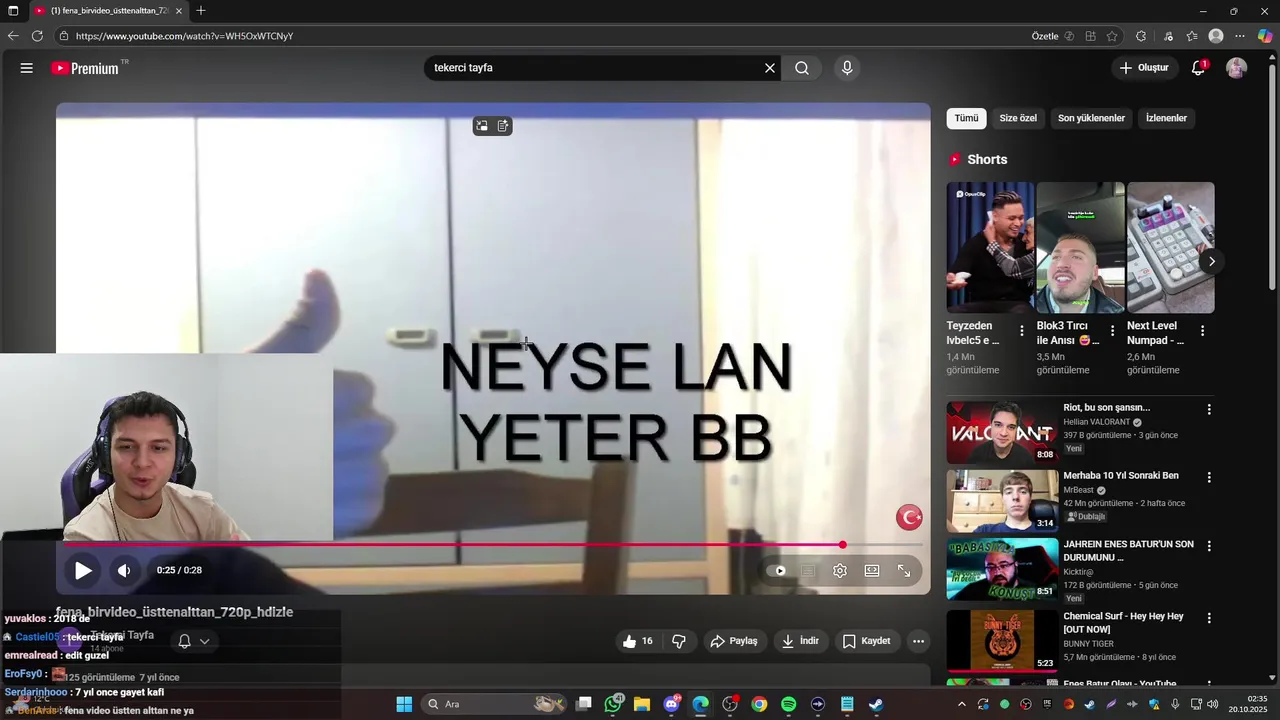1280x720 pixels.
Task: Open options for Merhaba 10 Yıl Sonraki Ben
Action: tap(1209, 478)
